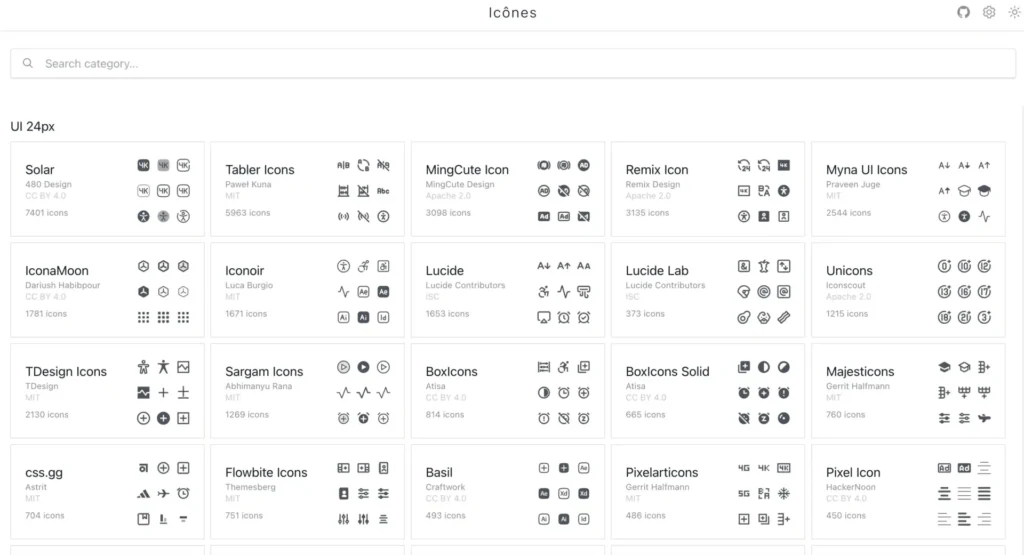The height and width of the screenshot is (555, 1024).
Task: Click the filled graduation cap in Majesticons
Action: [944, 367]
